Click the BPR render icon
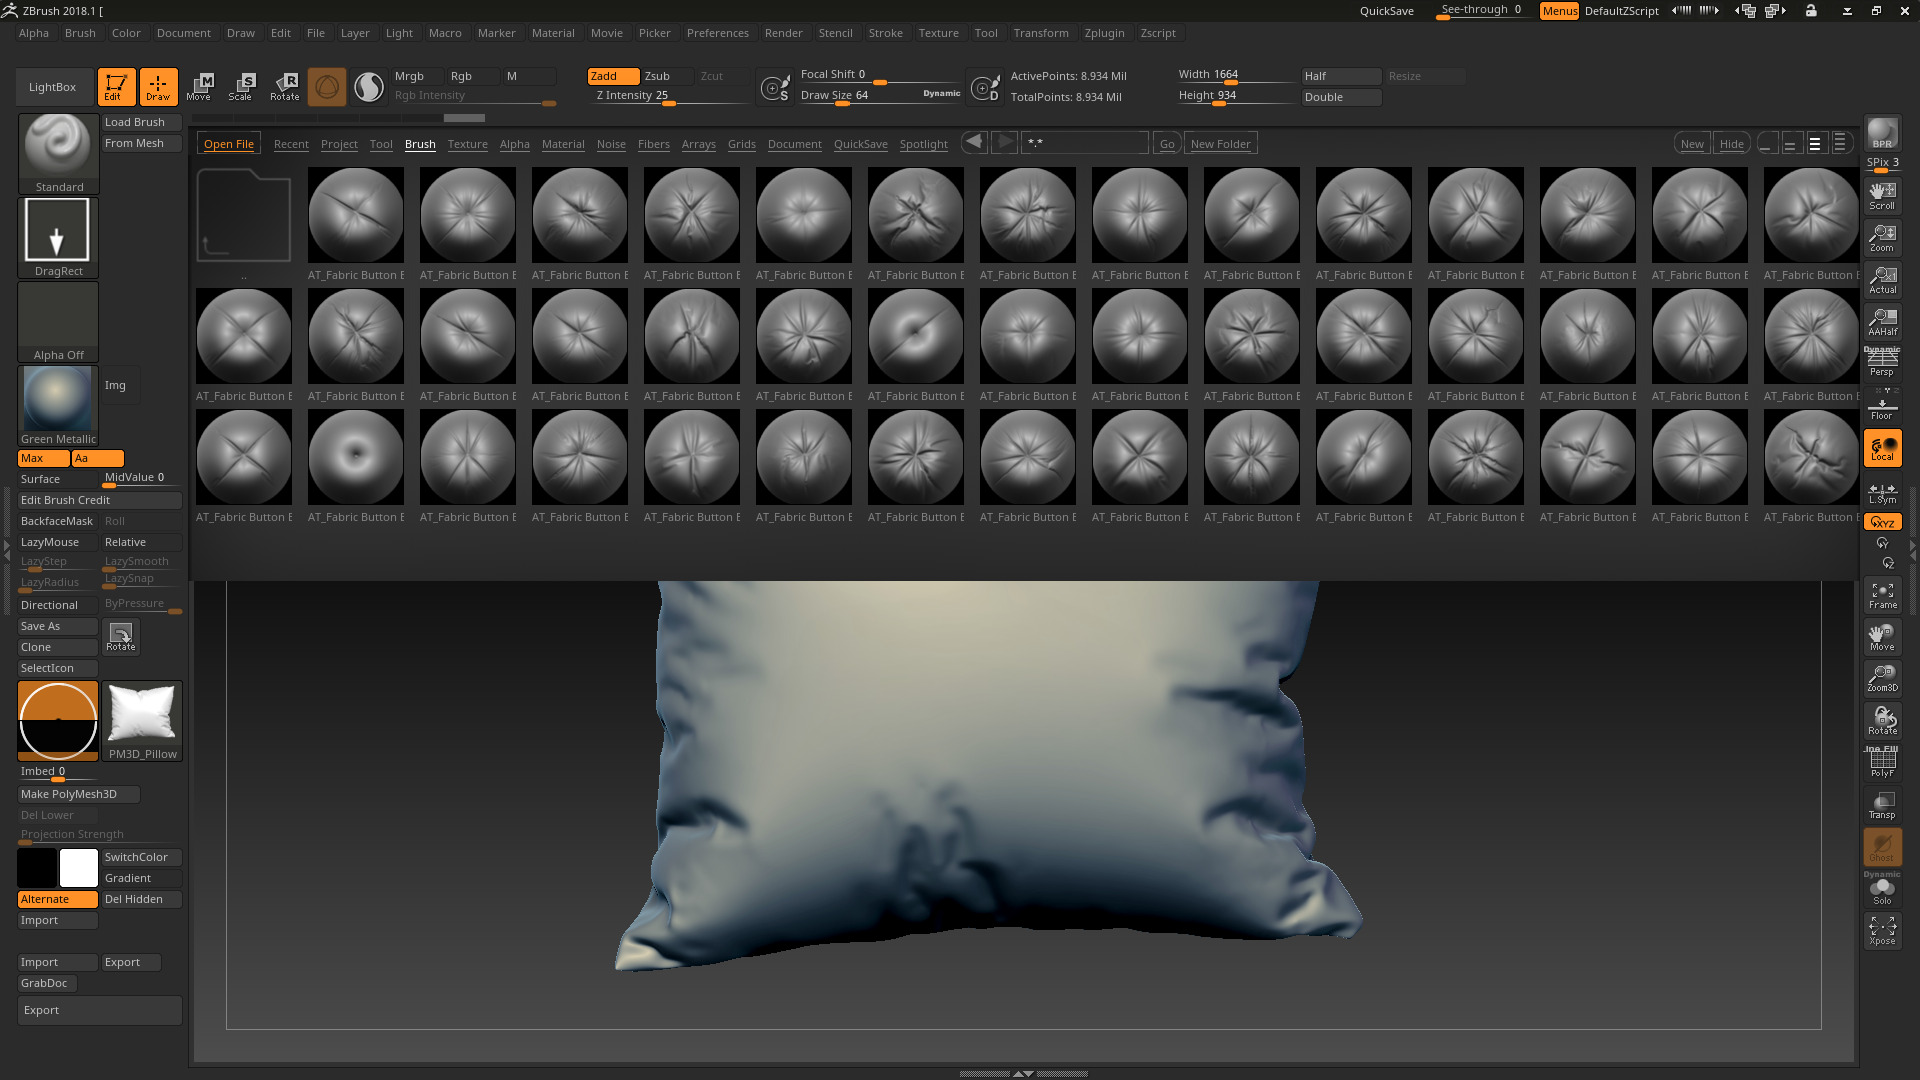This screenshot has width=1920, height=1080. click(1882, 133)
